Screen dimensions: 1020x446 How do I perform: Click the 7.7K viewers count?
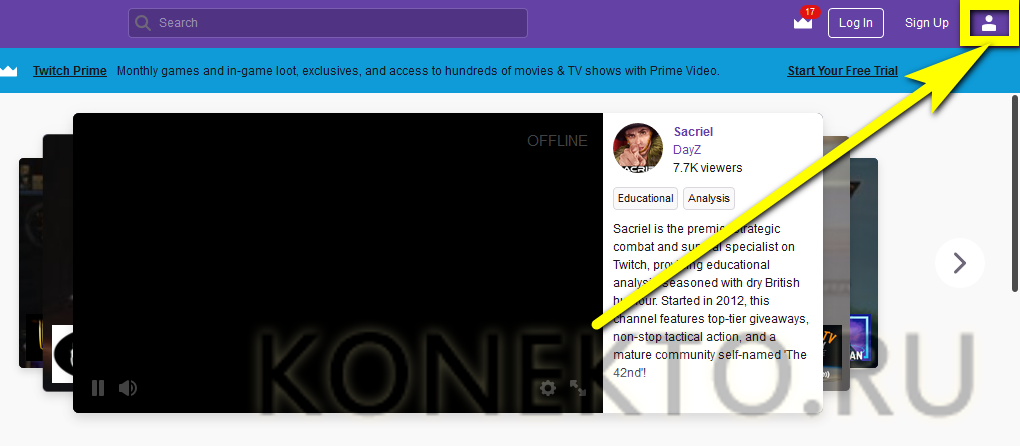tap(708, 168)
